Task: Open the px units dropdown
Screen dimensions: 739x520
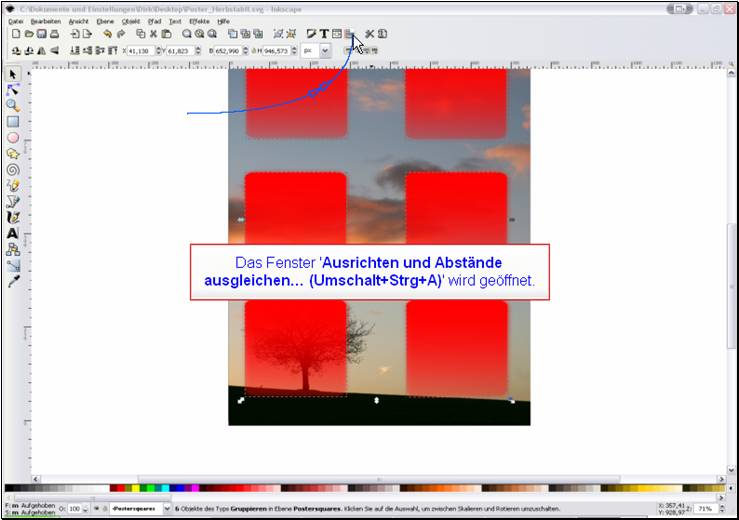Action: [325, 50]
